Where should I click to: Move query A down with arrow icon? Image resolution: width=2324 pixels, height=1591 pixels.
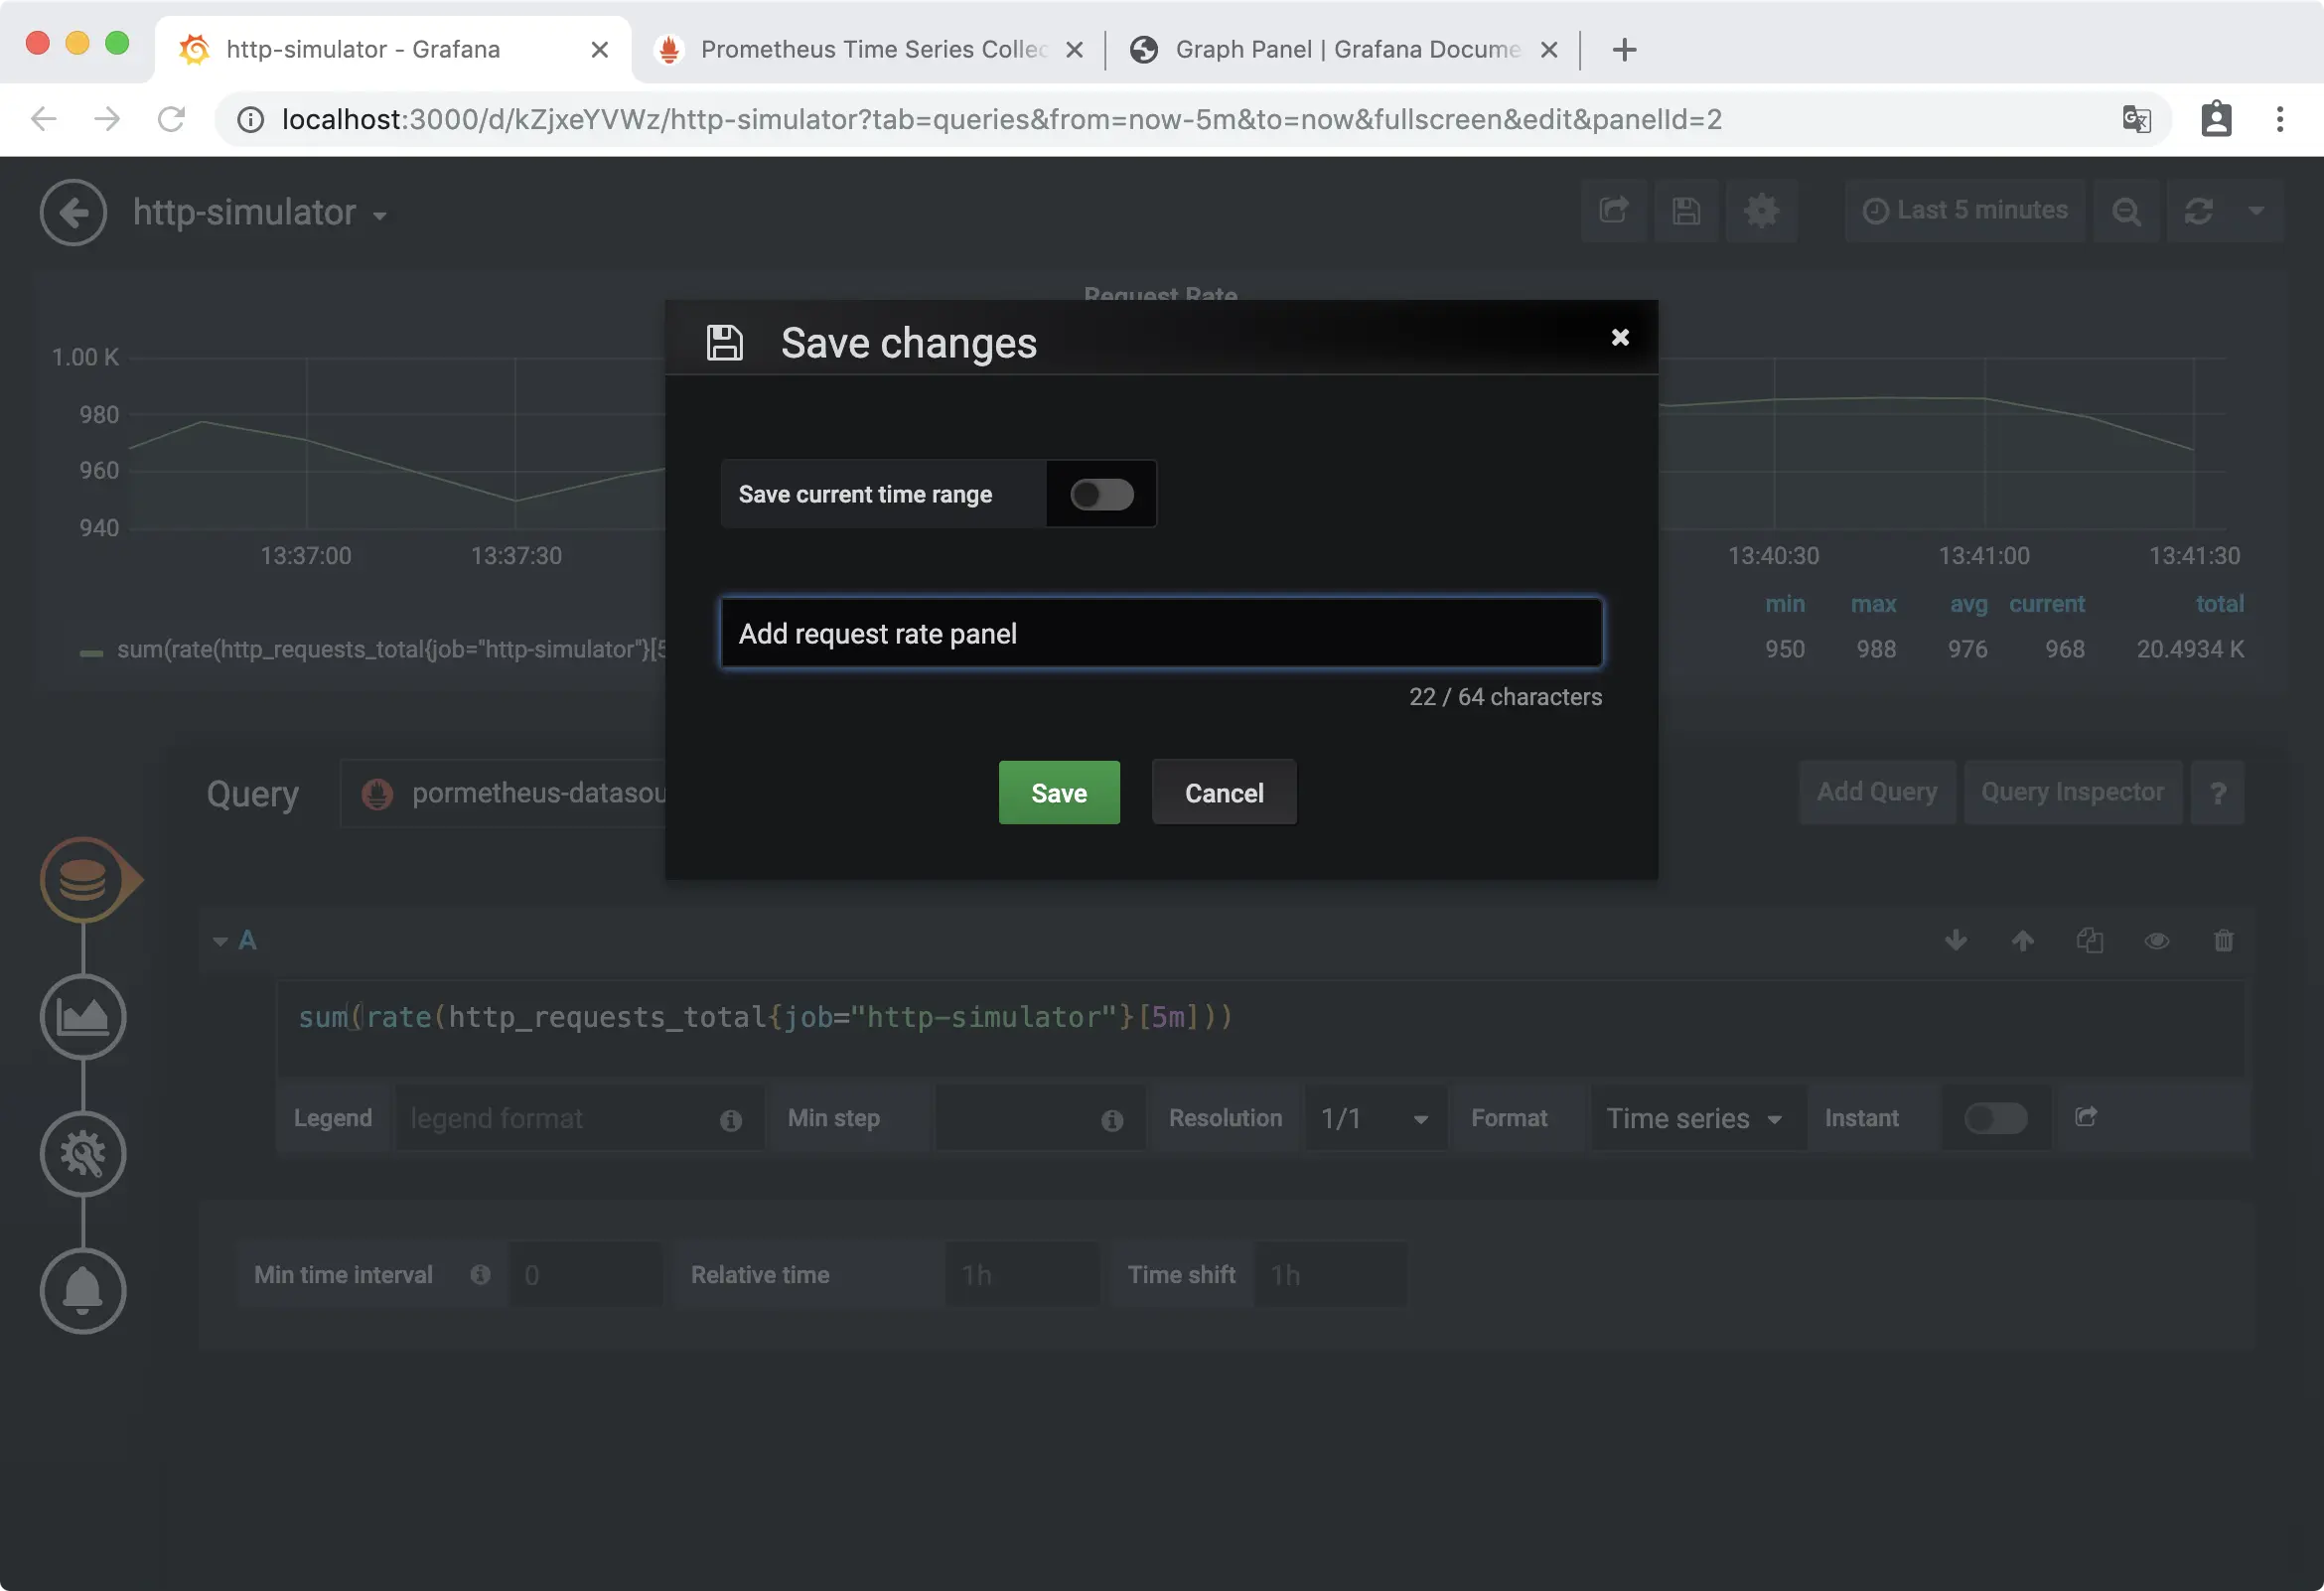[x=1956, y=940]
